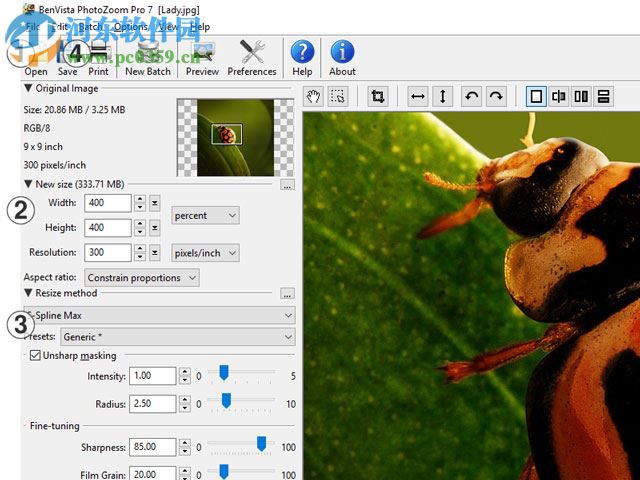
Task: Collapse the New size section
Action: [x=28, y=184]
